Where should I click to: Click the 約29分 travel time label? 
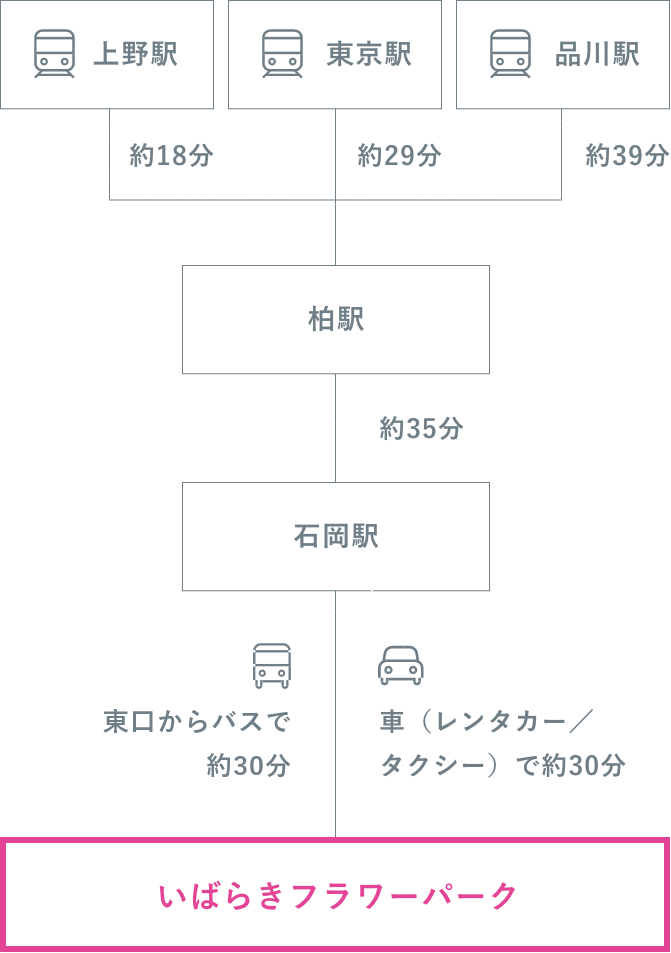tap(399, 156)
